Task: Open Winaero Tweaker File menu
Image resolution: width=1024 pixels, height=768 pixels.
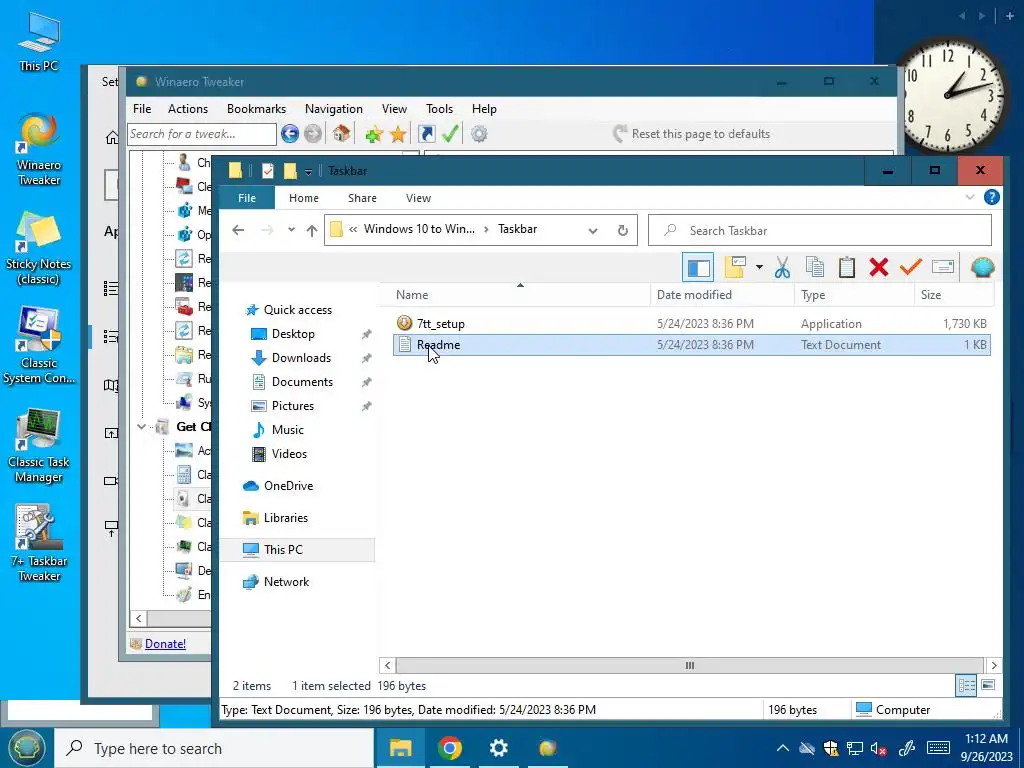Action: coord(142,109)
